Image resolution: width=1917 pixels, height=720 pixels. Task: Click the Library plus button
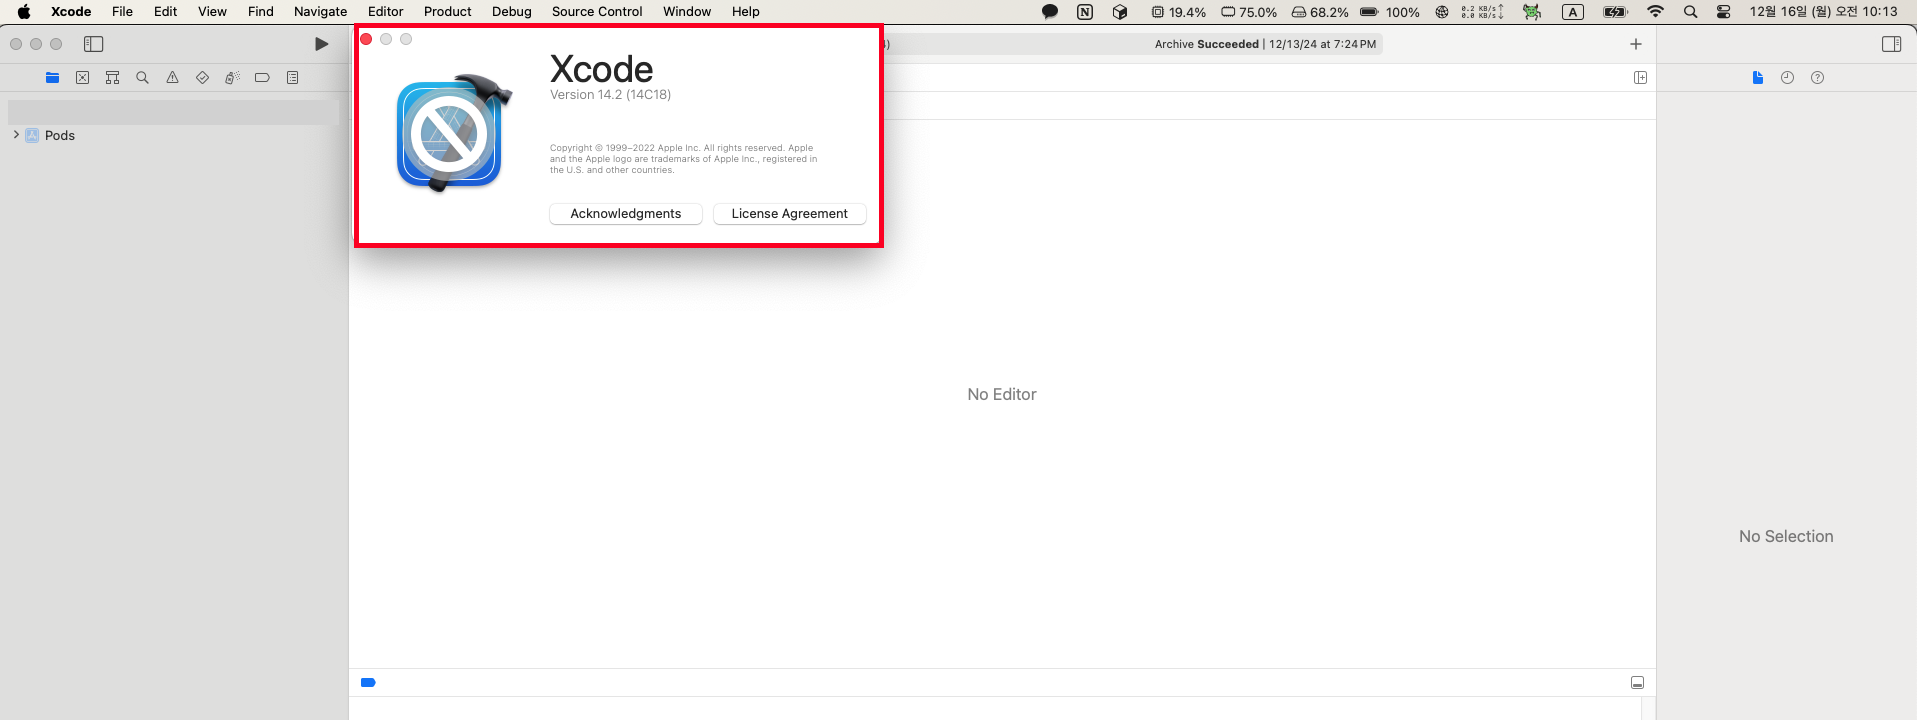[x=1636, y=44]
